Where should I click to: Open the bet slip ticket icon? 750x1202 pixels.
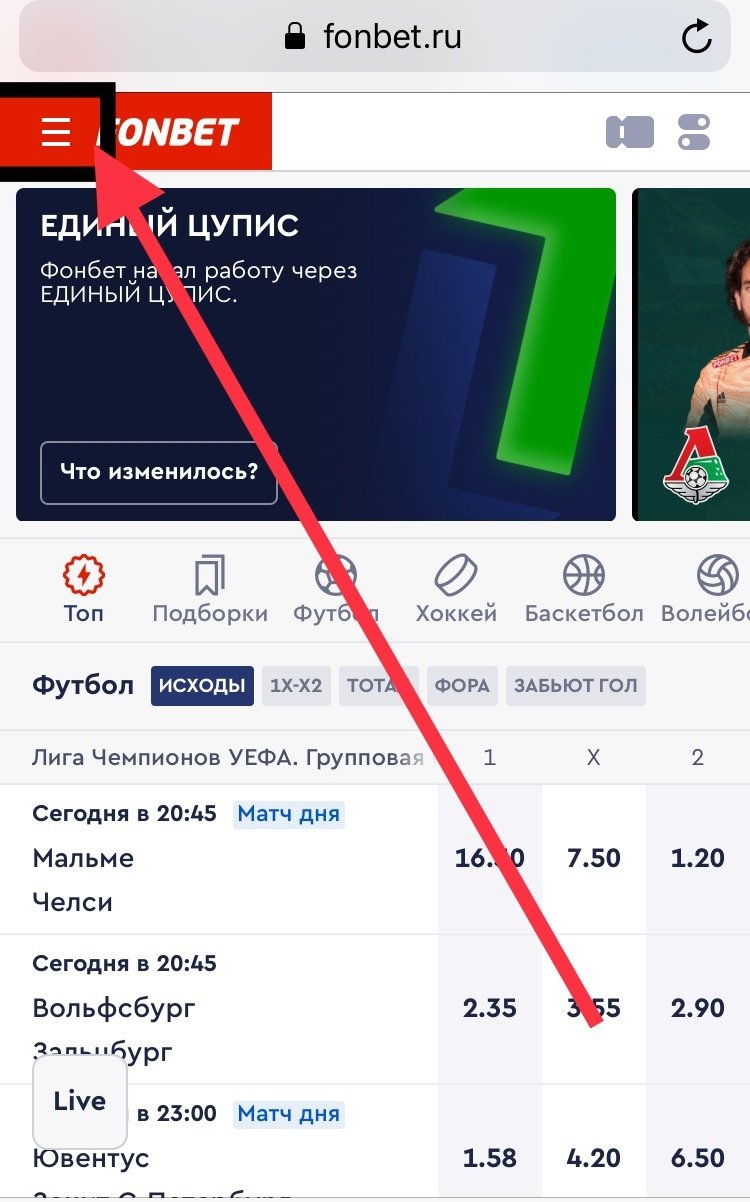point(630,132)
